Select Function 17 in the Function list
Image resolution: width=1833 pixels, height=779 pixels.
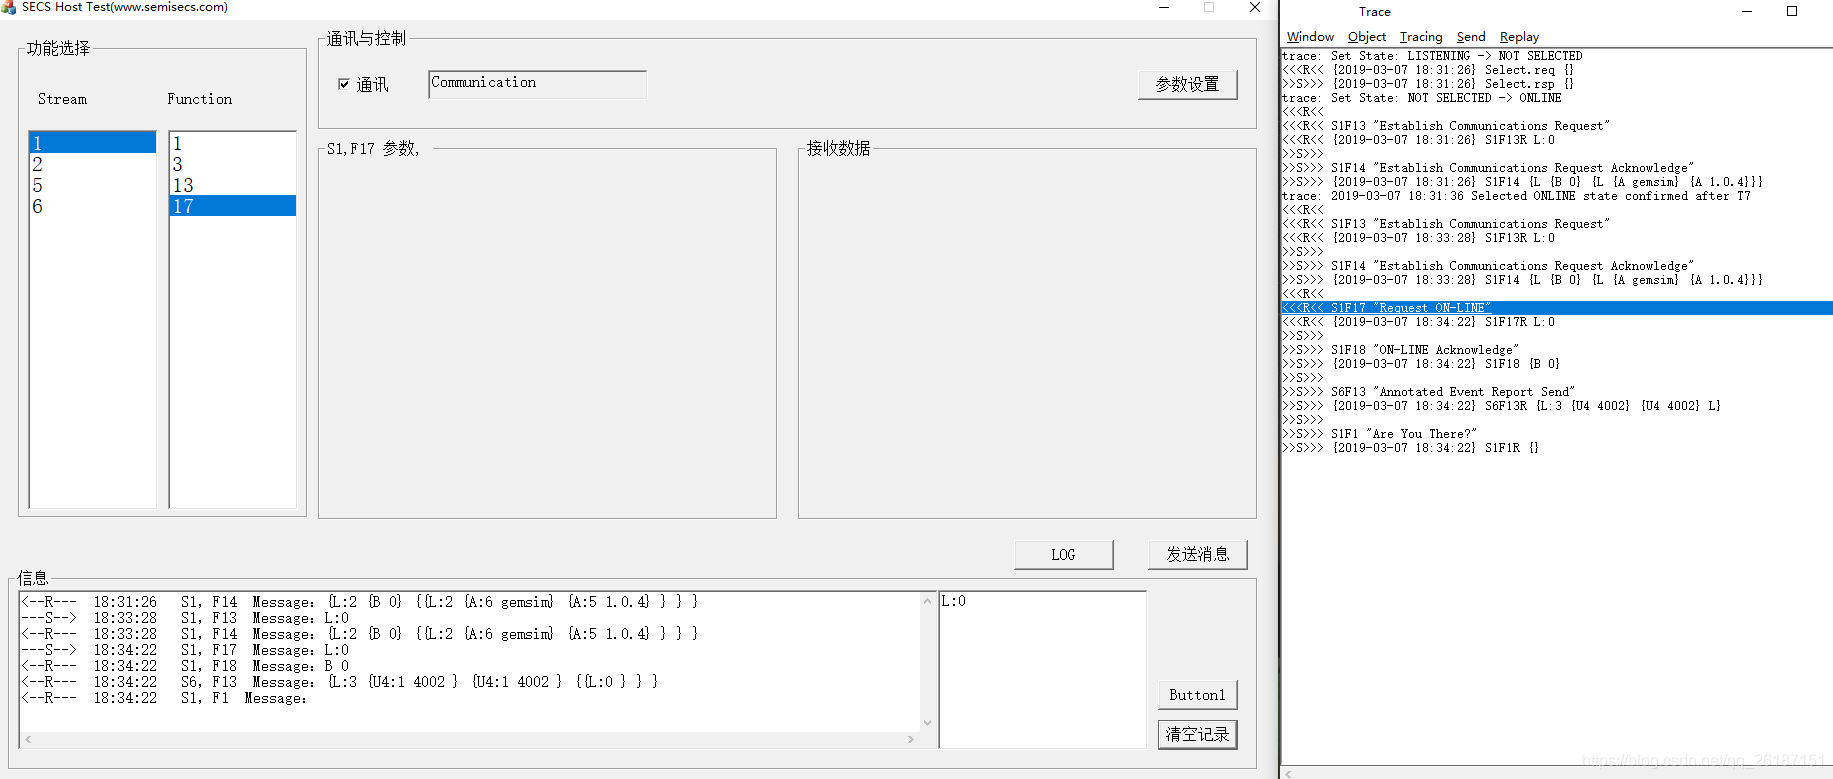tap(232, 206)
